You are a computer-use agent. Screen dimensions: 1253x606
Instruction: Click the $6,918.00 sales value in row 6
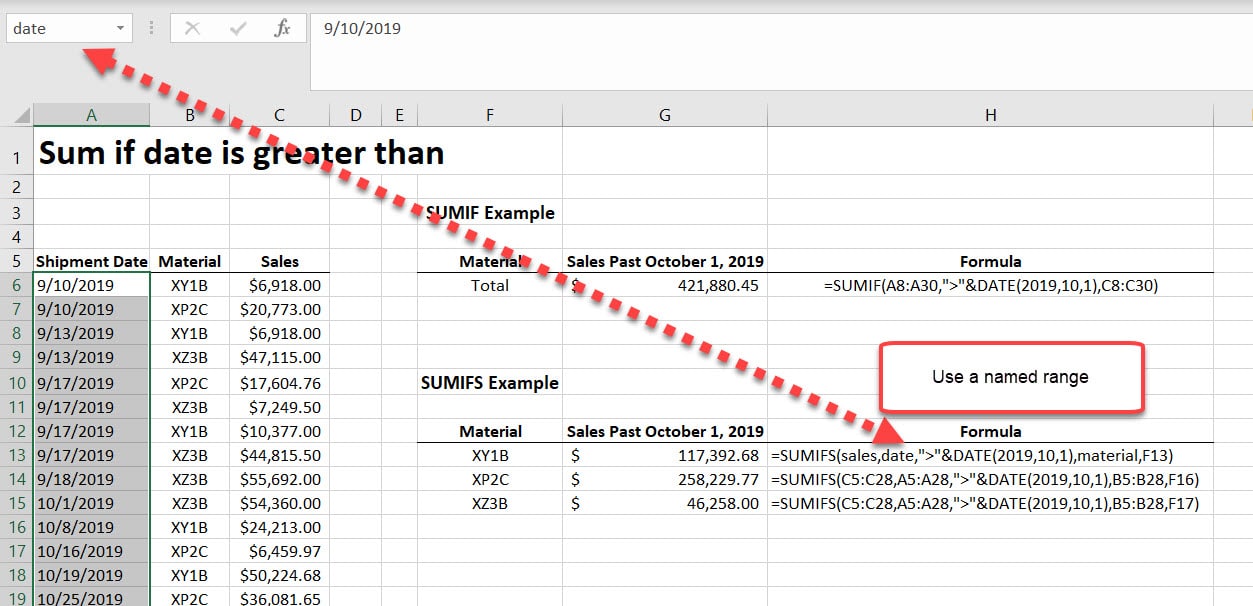280,285
